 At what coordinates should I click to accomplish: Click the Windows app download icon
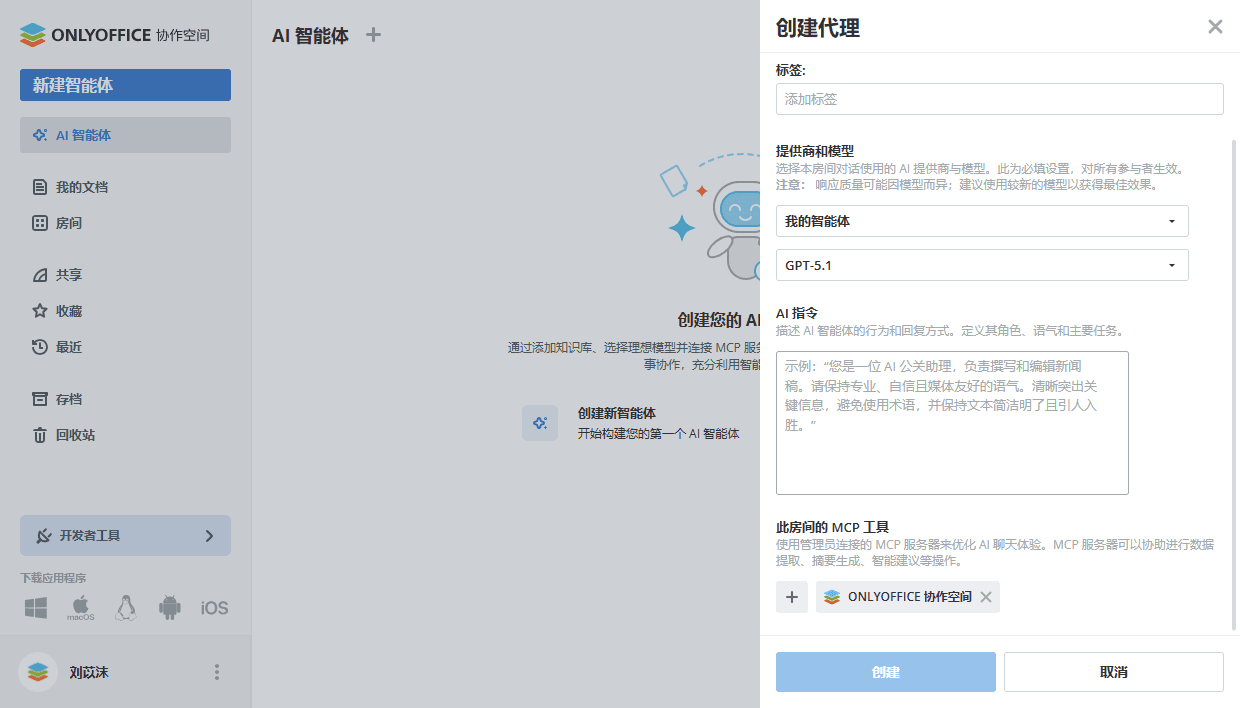coord(37,607)
